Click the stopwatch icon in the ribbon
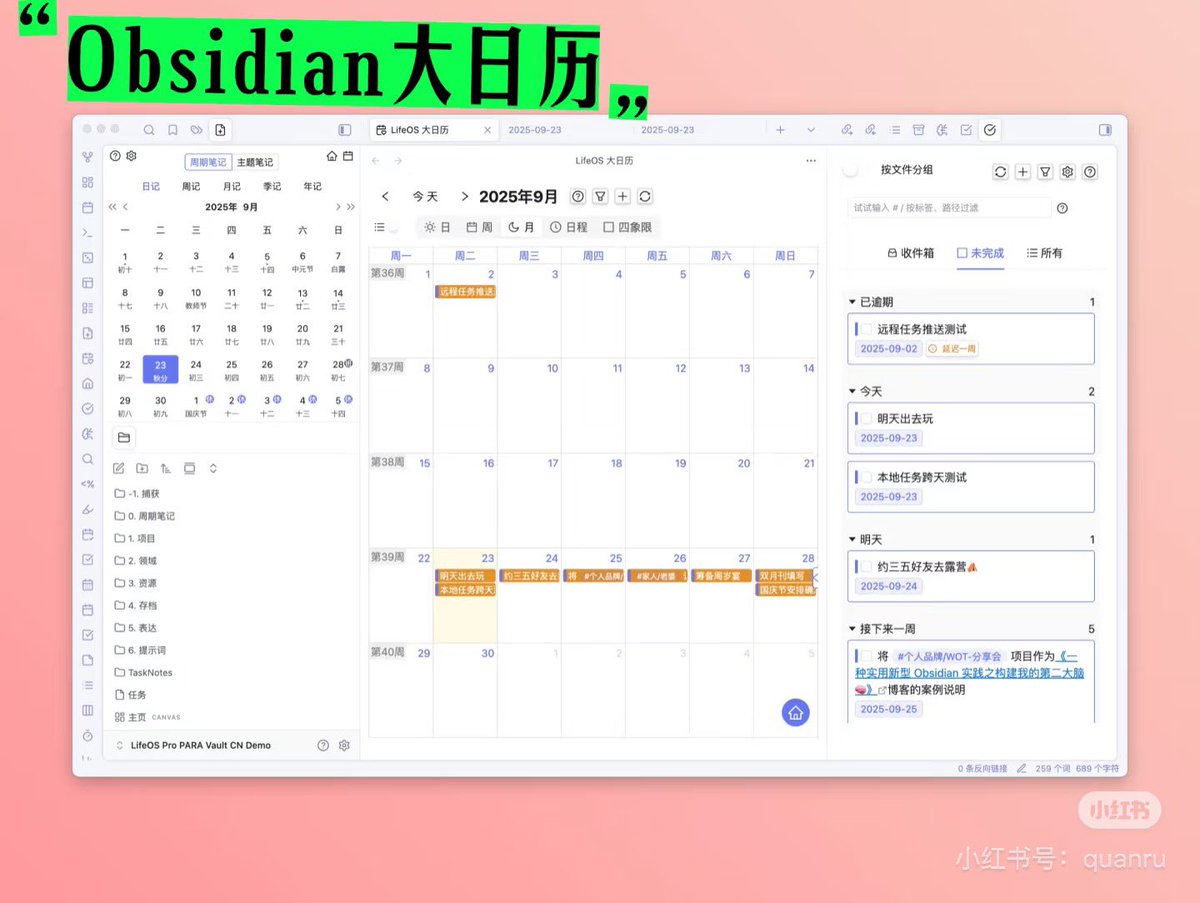Screen dimensions: 1200x903 coord(88,735)
